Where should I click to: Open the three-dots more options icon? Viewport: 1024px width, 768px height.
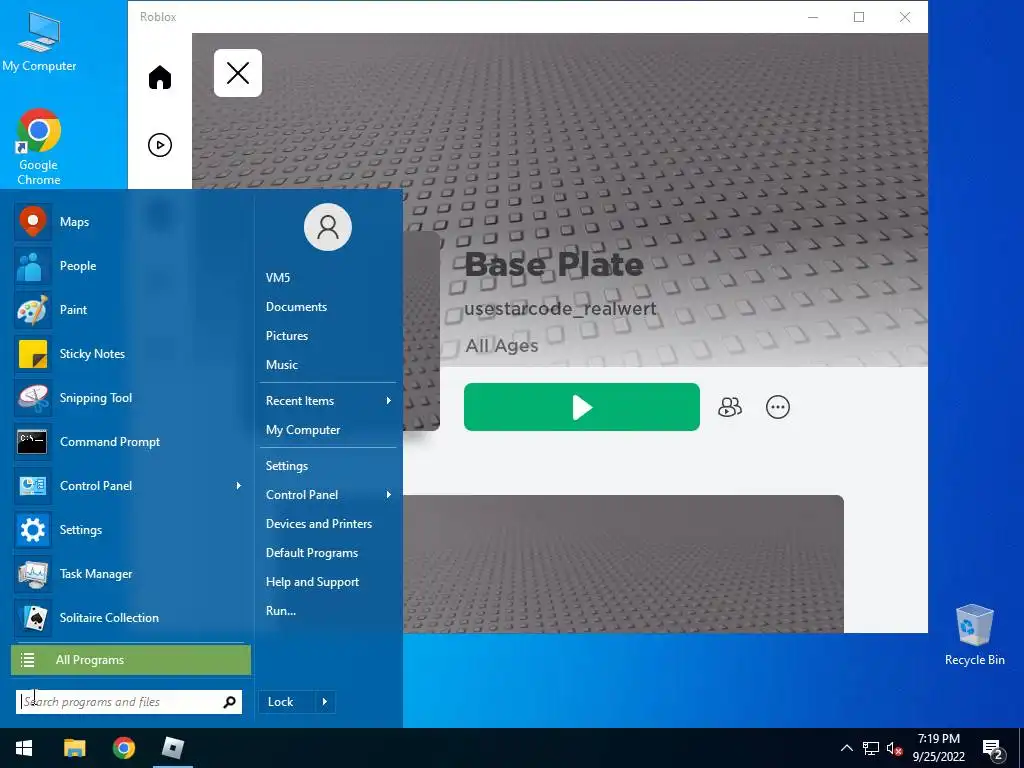pyautogui.click(x=777, y=407)
